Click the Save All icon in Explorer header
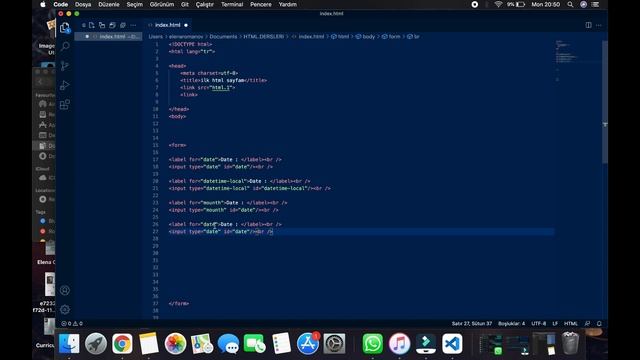640x360 pixels. (x=112, y=25)
